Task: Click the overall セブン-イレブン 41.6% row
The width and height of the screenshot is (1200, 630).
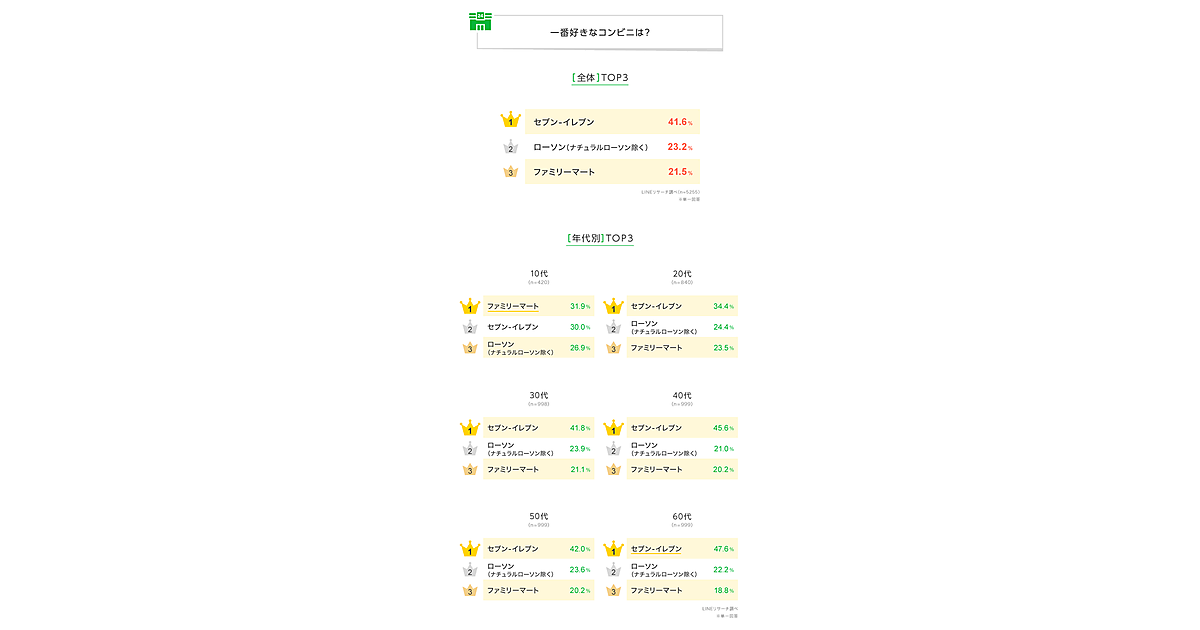Action: (611, 122)
